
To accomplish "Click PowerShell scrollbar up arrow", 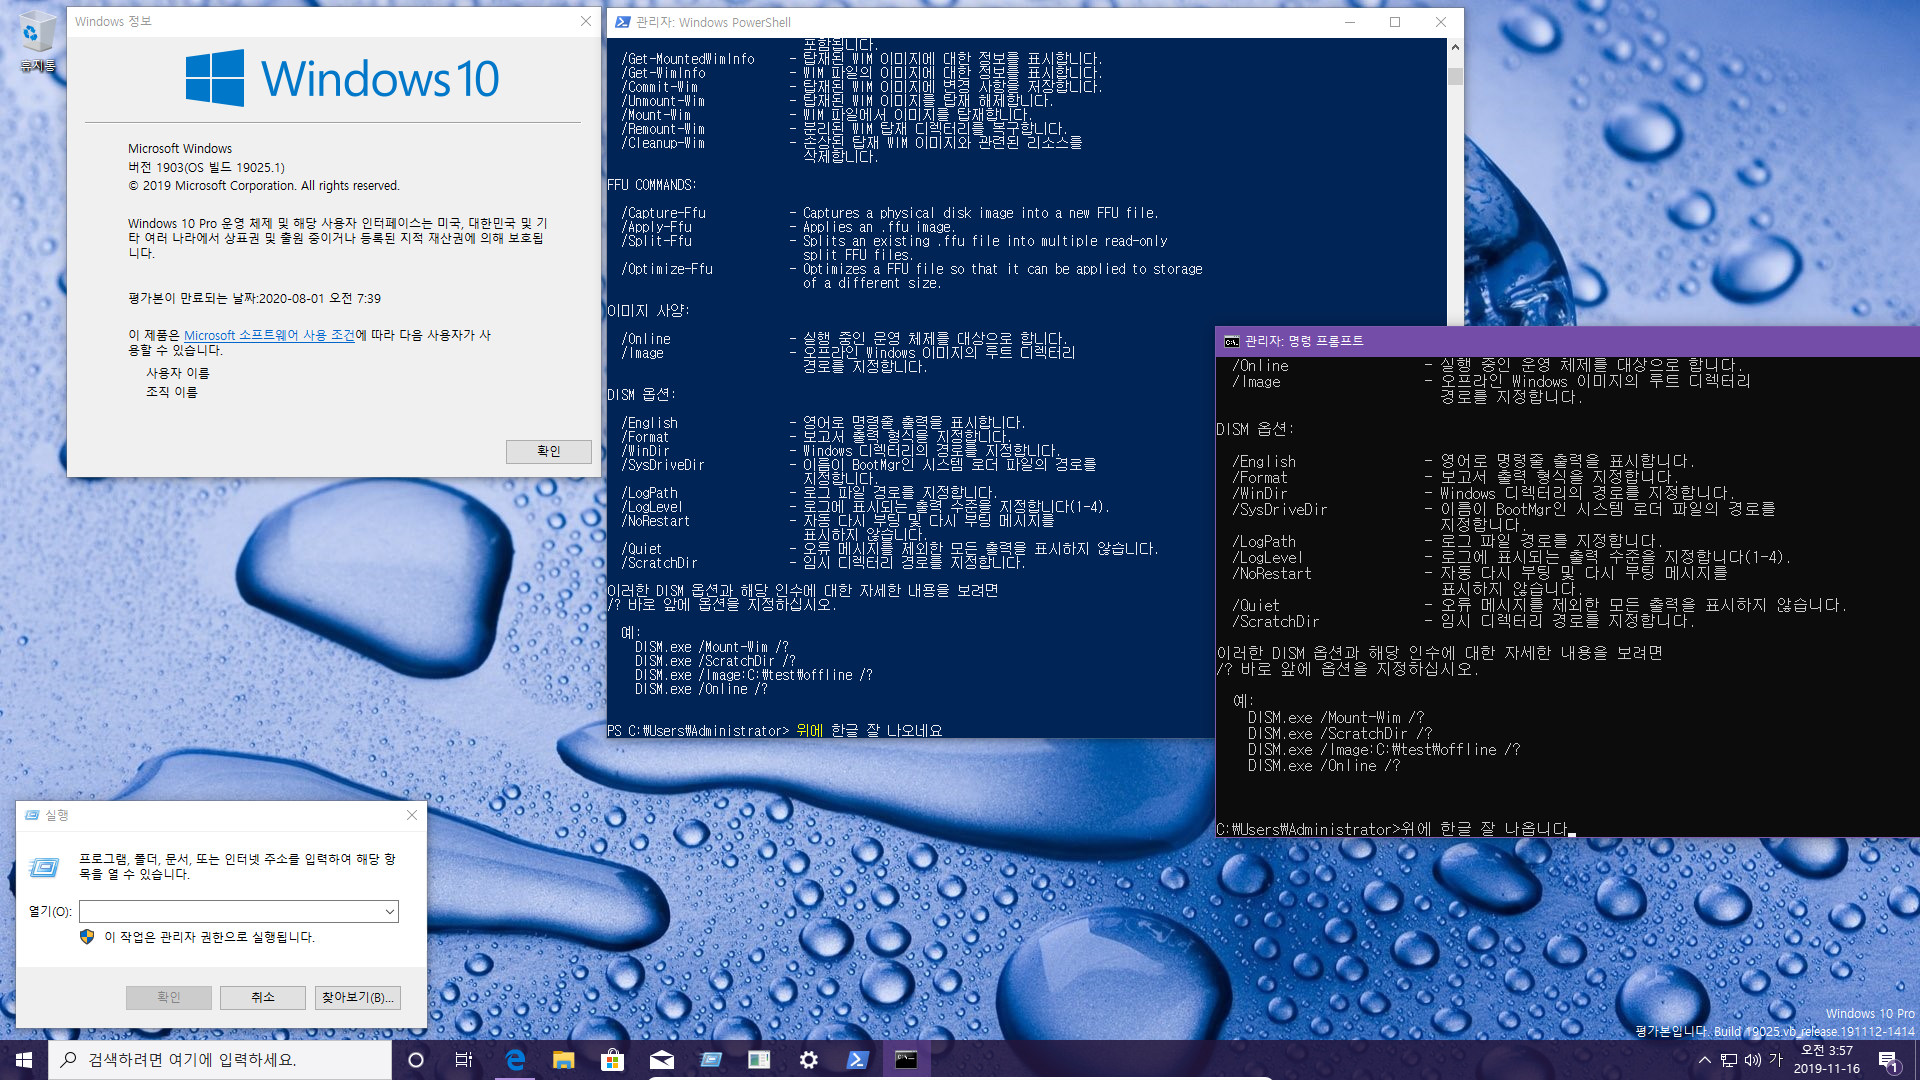I will click(1455, 47).
